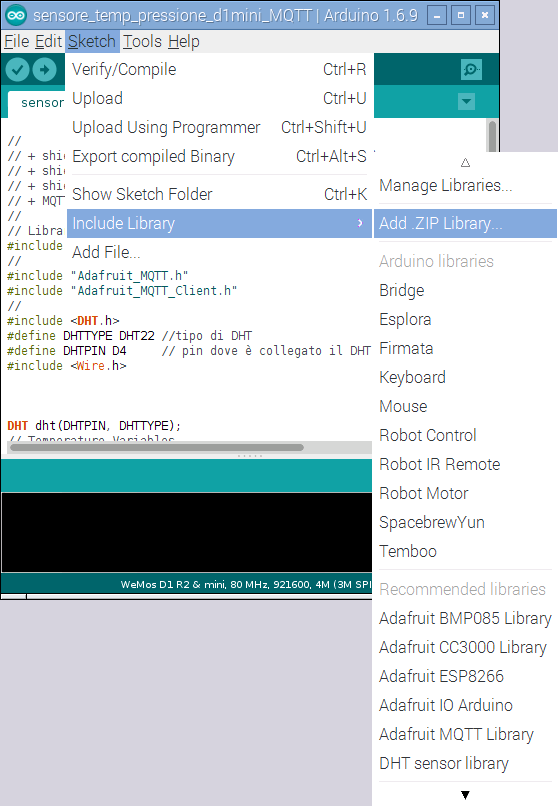Open the Include Library submenu arrow

pos(360,223)
